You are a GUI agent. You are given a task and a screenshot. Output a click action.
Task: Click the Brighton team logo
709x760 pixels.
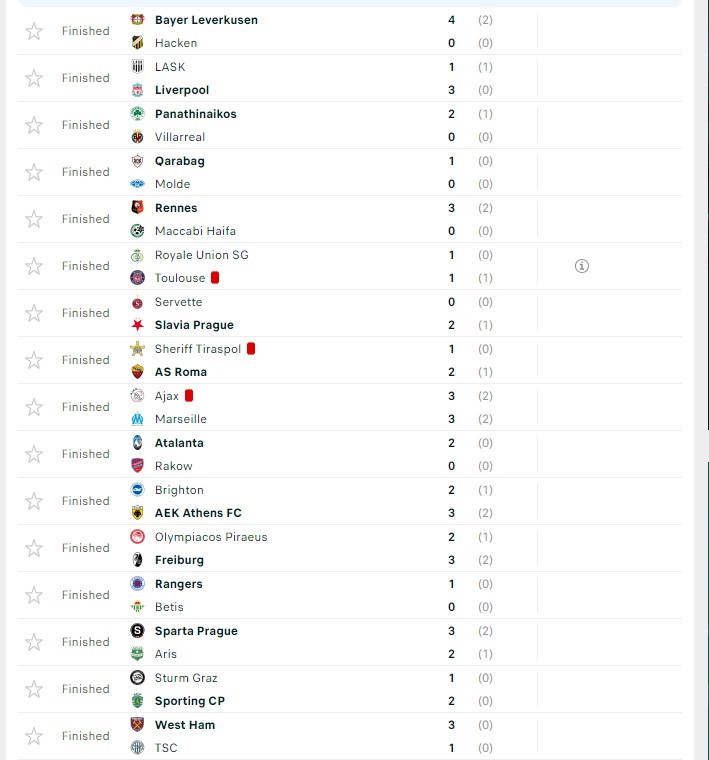[137, 490]
